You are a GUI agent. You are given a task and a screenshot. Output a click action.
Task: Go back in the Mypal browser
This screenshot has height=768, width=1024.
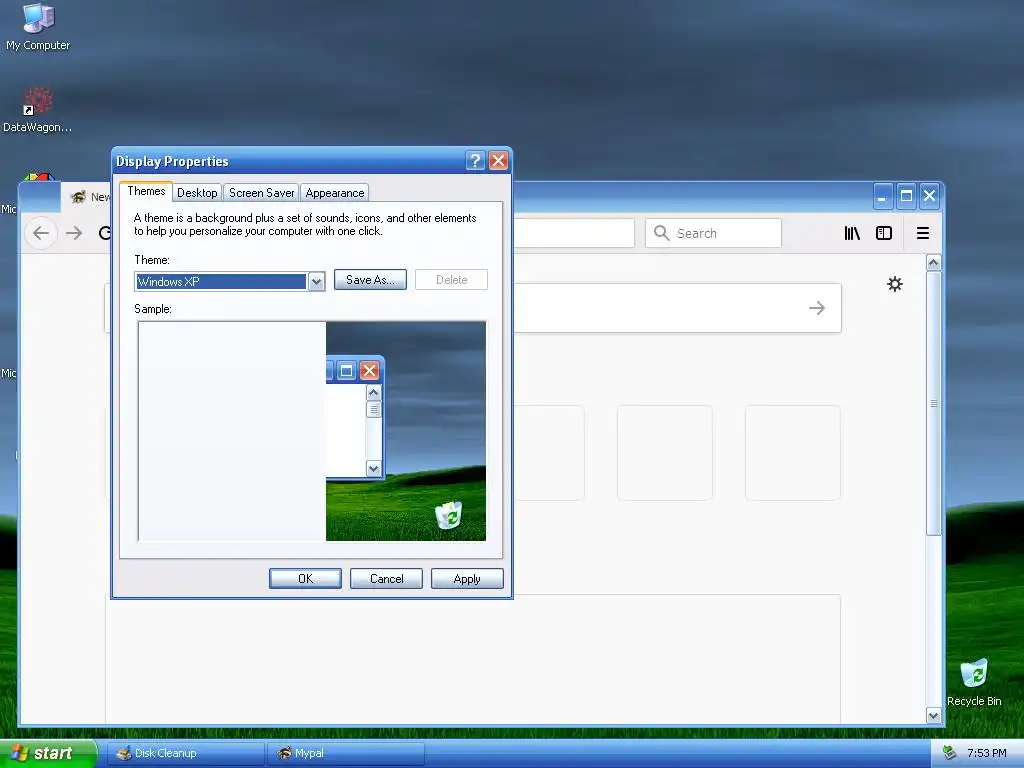tap(40, 233)
